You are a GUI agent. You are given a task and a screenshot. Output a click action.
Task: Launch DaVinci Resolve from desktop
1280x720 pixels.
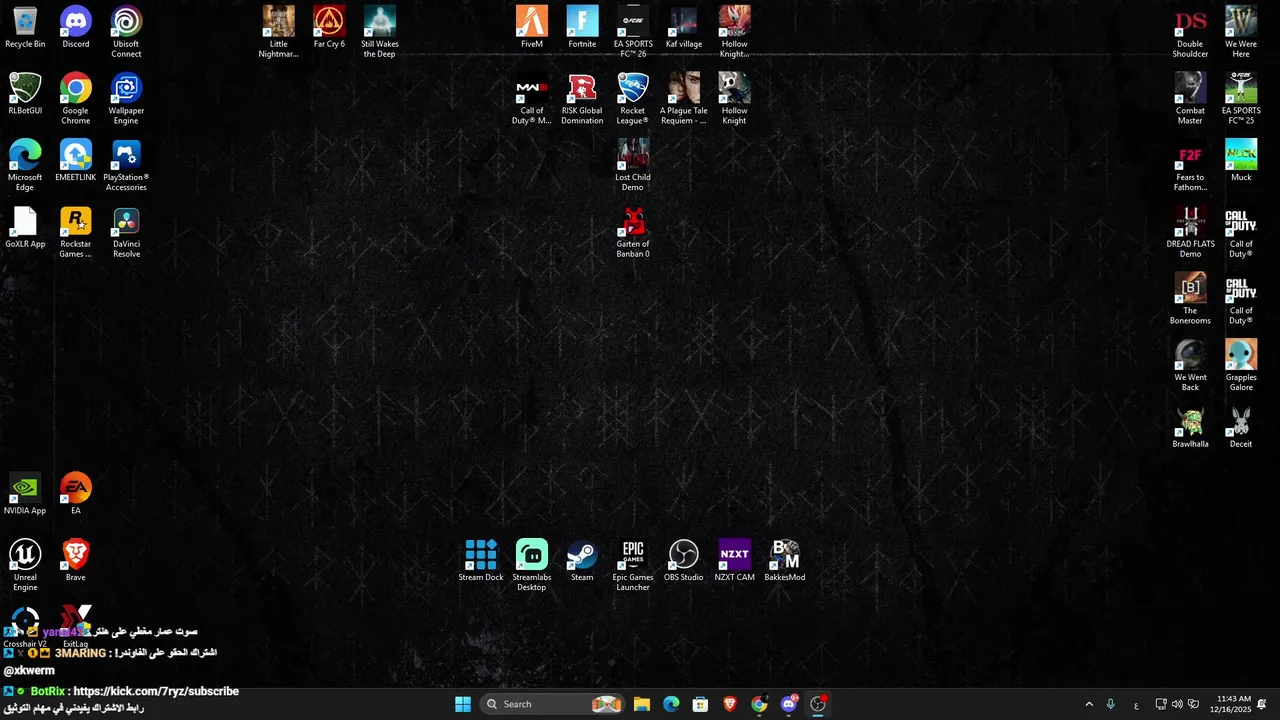coord(126,232)
